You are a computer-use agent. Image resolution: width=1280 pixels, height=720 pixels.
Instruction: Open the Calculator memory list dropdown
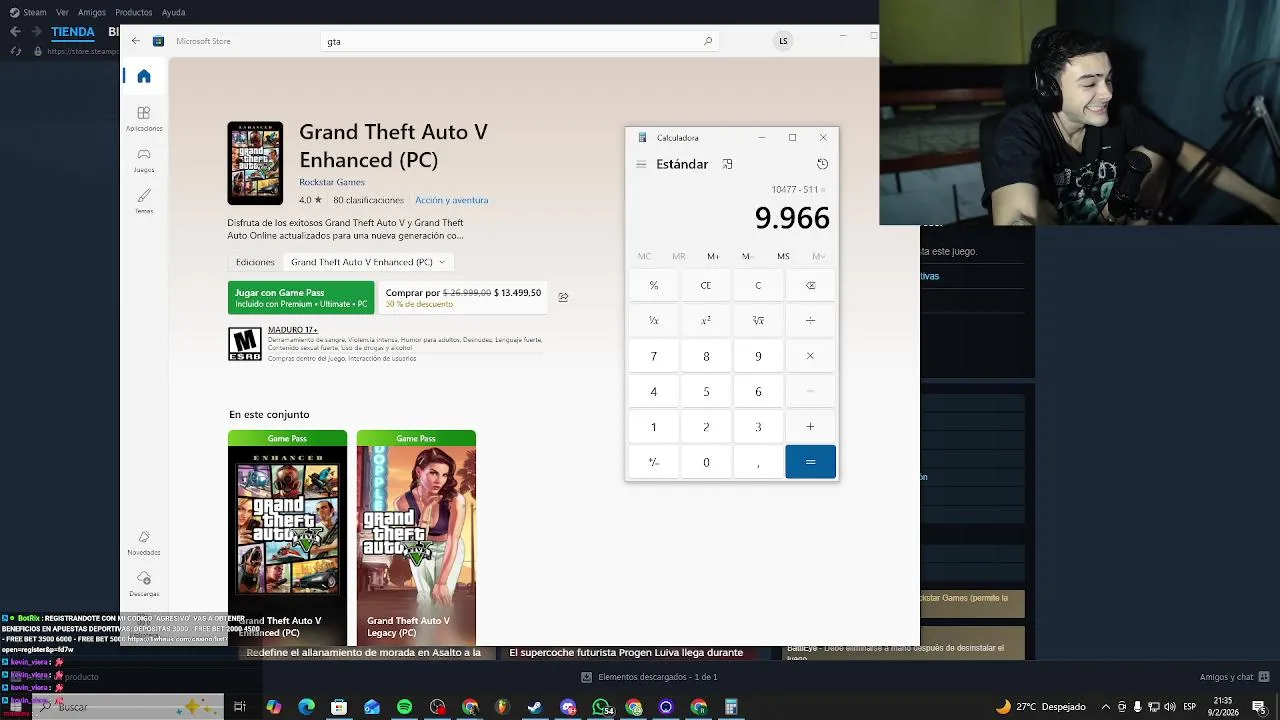(818, 256)
